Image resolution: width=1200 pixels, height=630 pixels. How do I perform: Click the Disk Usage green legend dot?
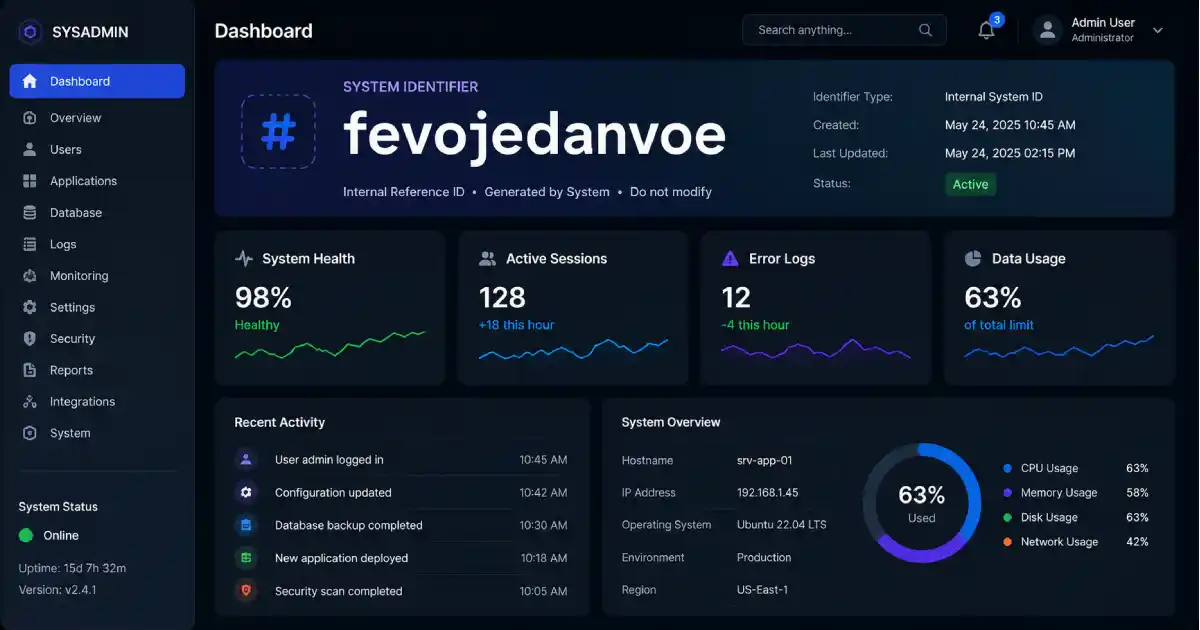[1007, 517]
